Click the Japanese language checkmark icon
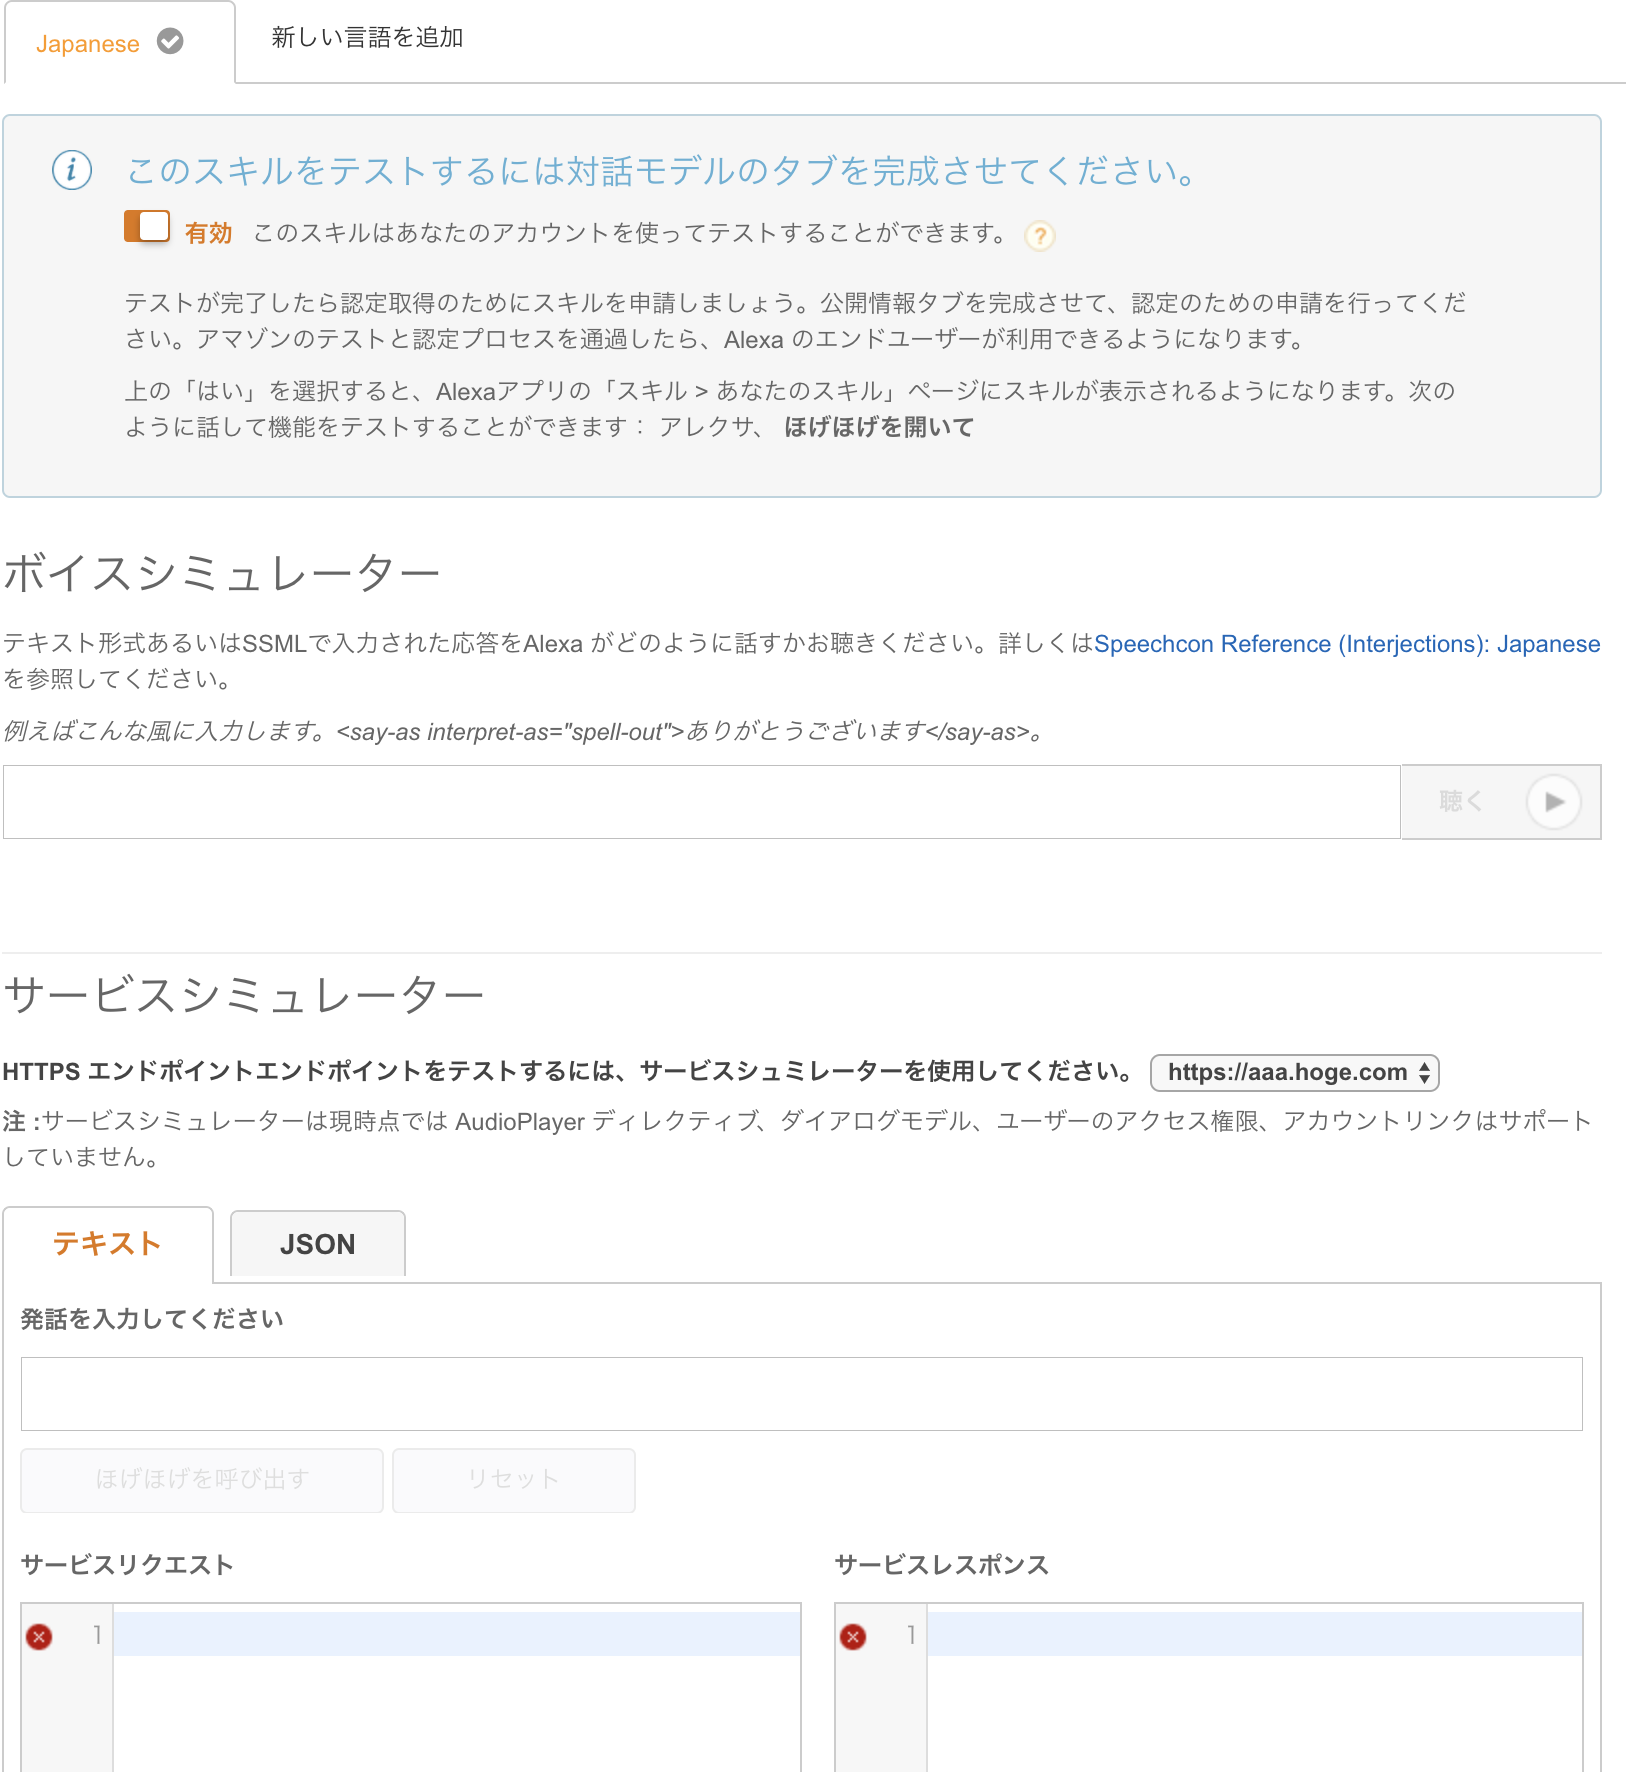 (171, 42)
